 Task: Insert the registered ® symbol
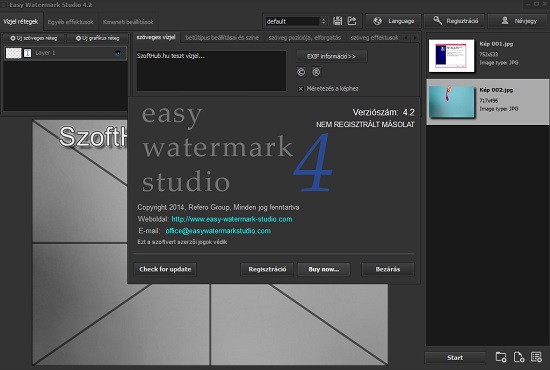316,72
